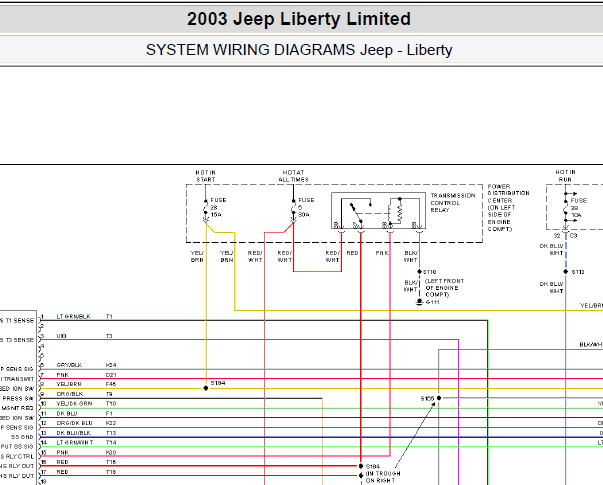Select the "S184" label near the yellow wire
This screenshot has width=603, height=485.
tap(218, 383)
